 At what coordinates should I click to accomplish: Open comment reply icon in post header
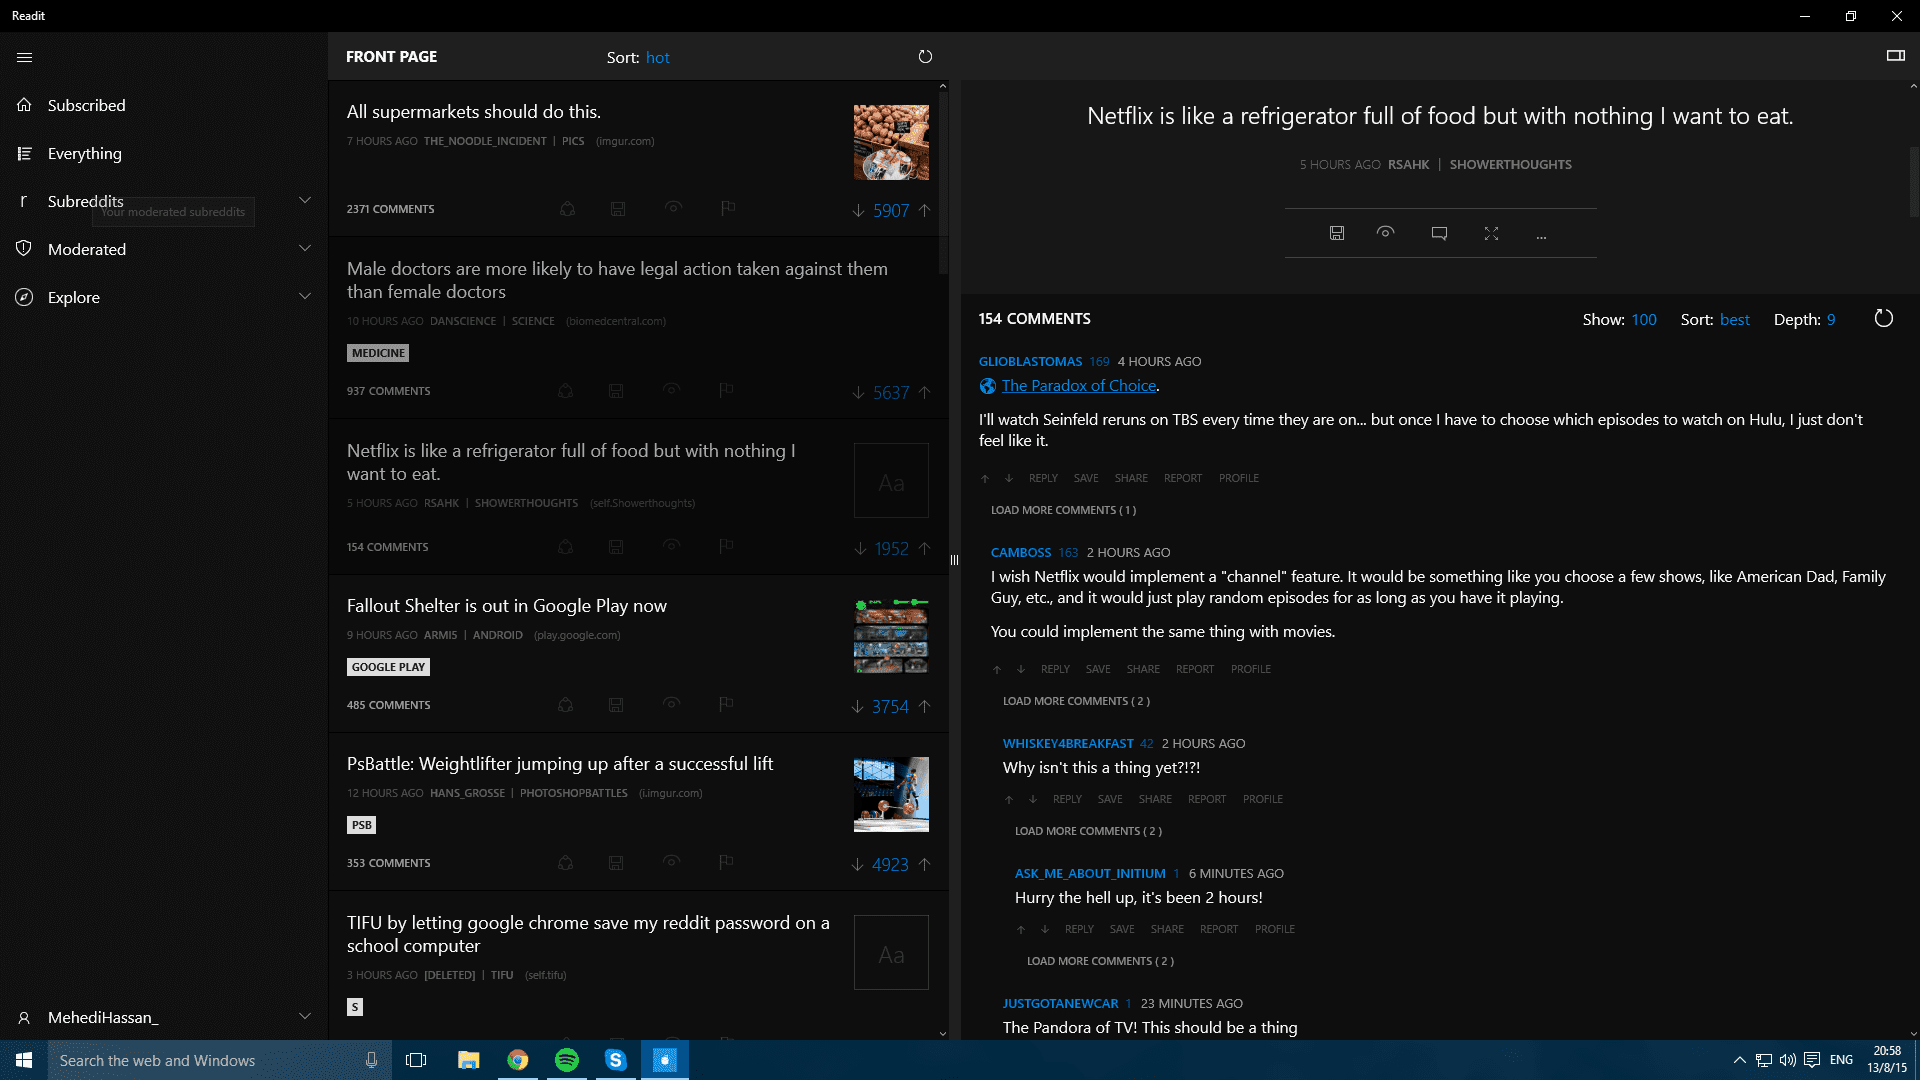[1439, 233]
